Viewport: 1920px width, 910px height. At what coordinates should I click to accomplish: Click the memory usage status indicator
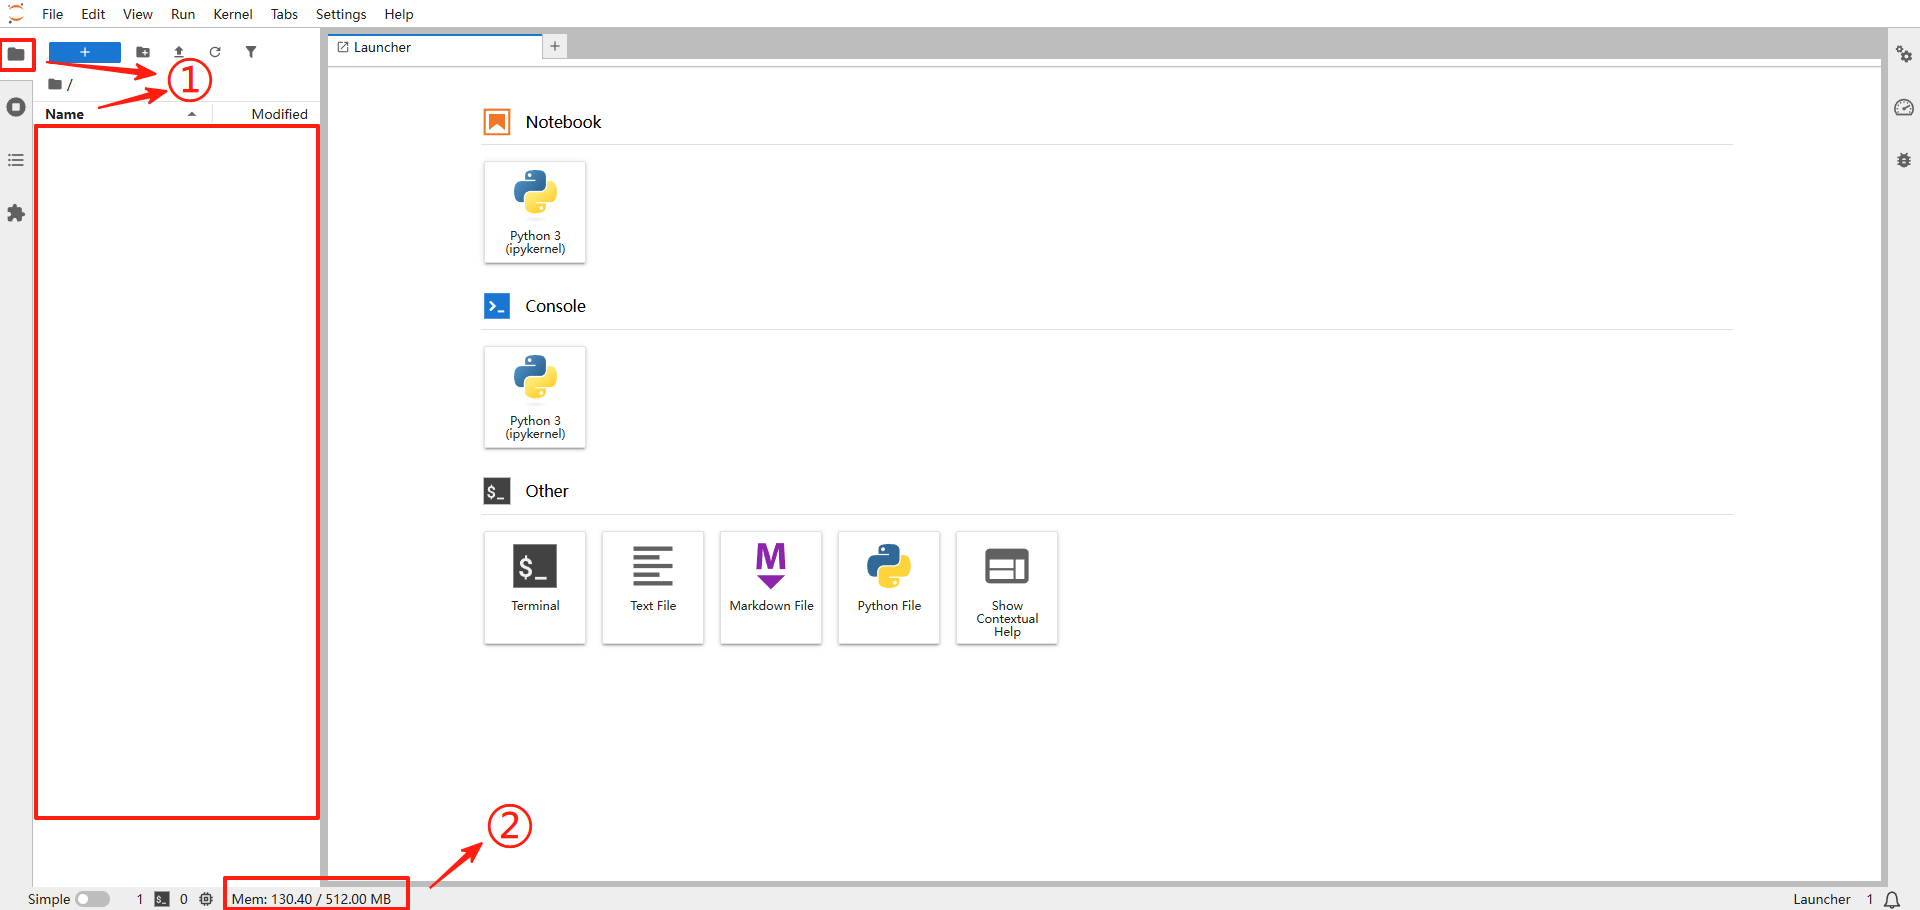pos(311,899)
